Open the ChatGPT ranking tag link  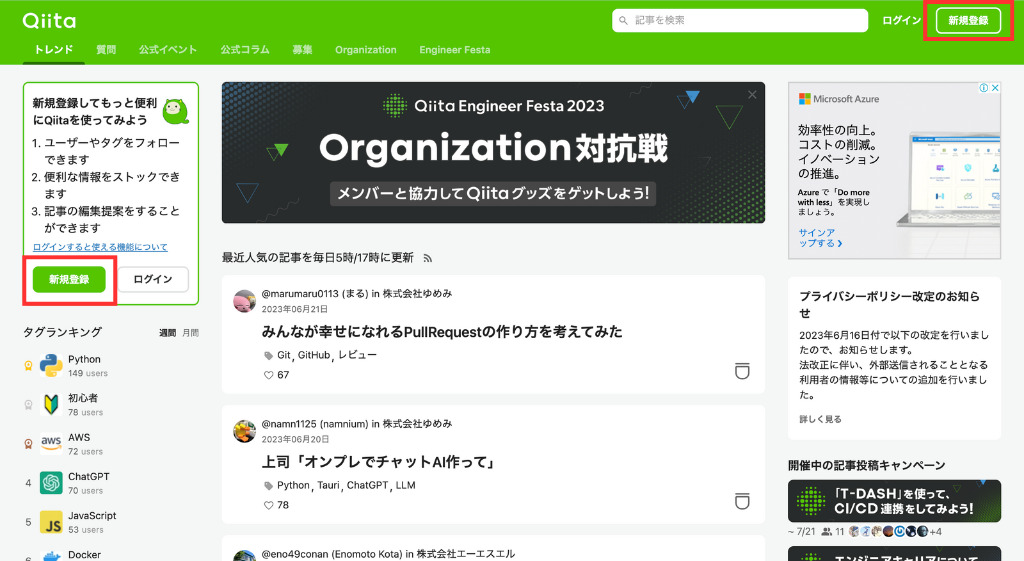[x=89, y=477]
